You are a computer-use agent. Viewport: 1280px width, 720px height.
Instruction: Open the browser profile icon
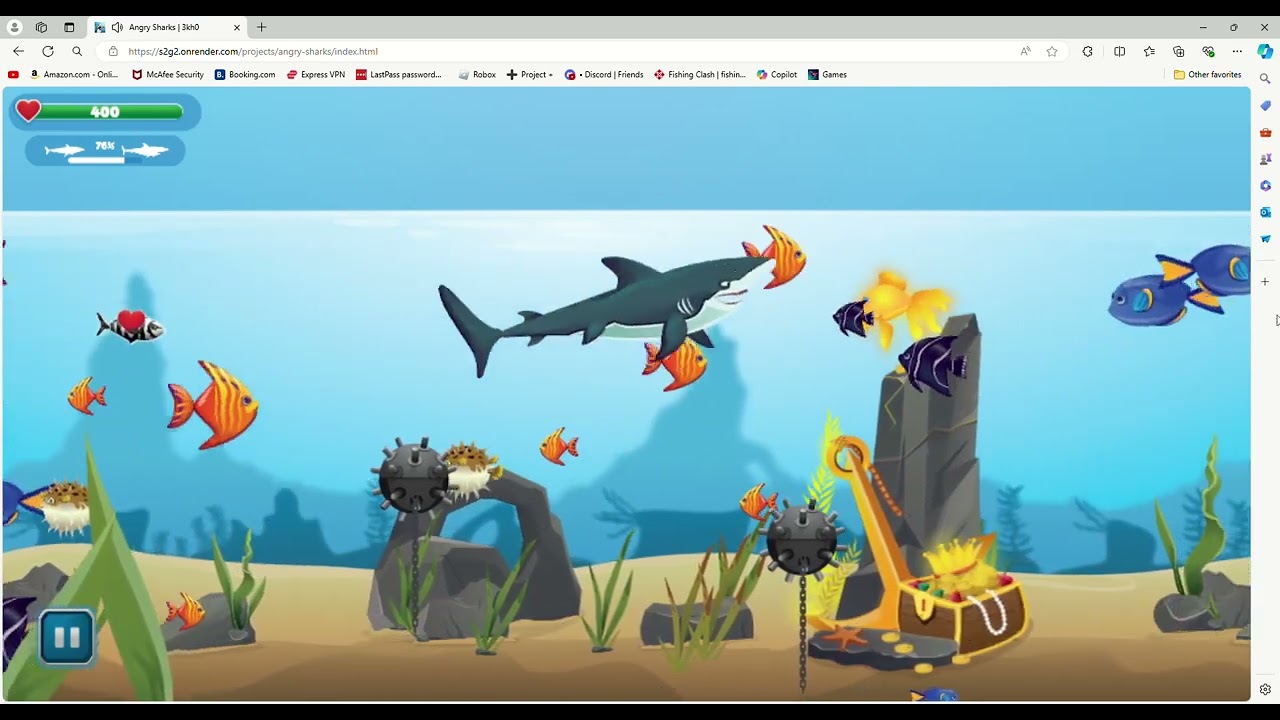pyautogui.click(x=14, y=27)
